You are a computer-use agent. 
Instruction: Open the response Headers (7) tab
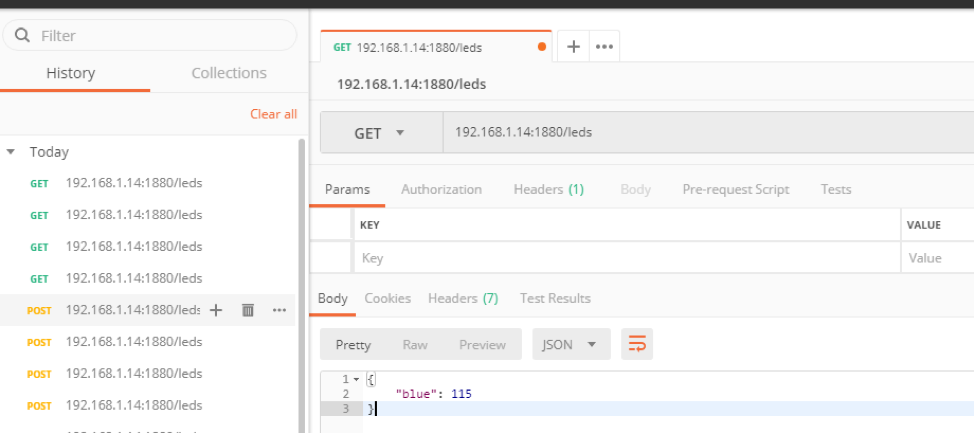click(x=462, y=298)
